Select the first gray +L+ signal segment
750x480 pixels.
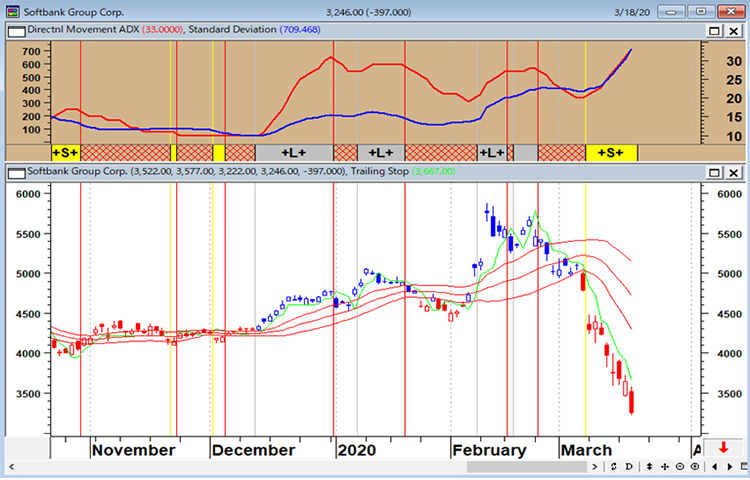293,152
